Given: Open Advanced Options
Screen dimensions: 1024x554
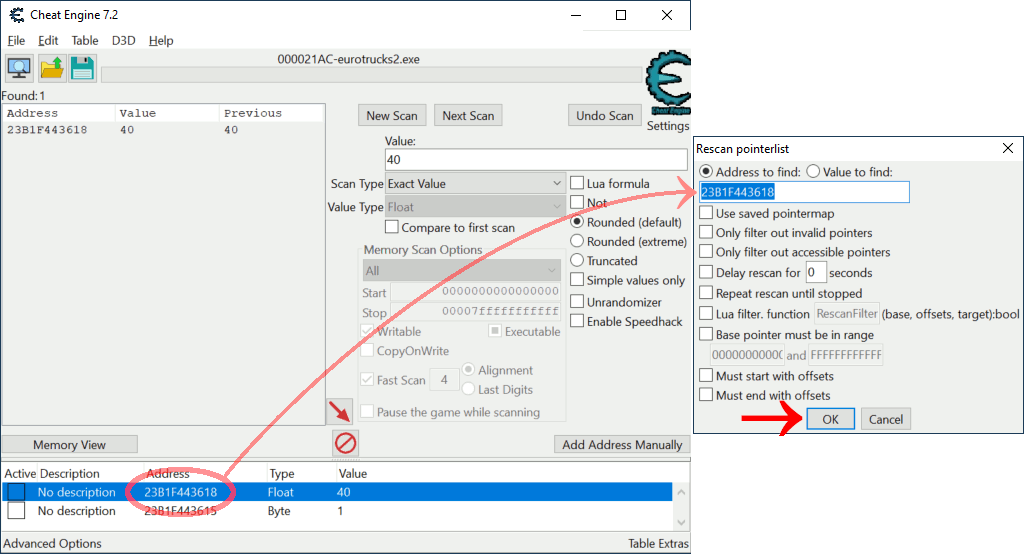Looking at the screenshot, I should point(52,544).
